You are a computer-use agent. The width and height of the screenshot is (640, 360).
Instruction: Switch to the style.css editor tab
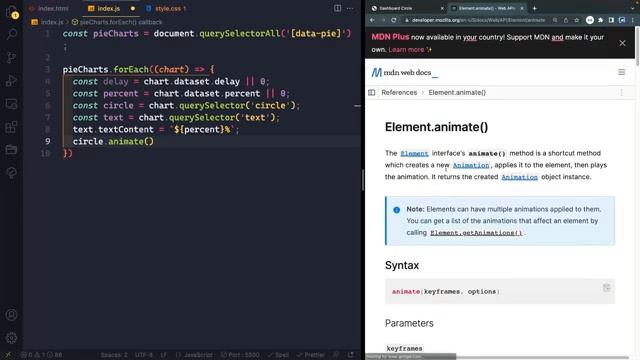[x=167, y=8]
